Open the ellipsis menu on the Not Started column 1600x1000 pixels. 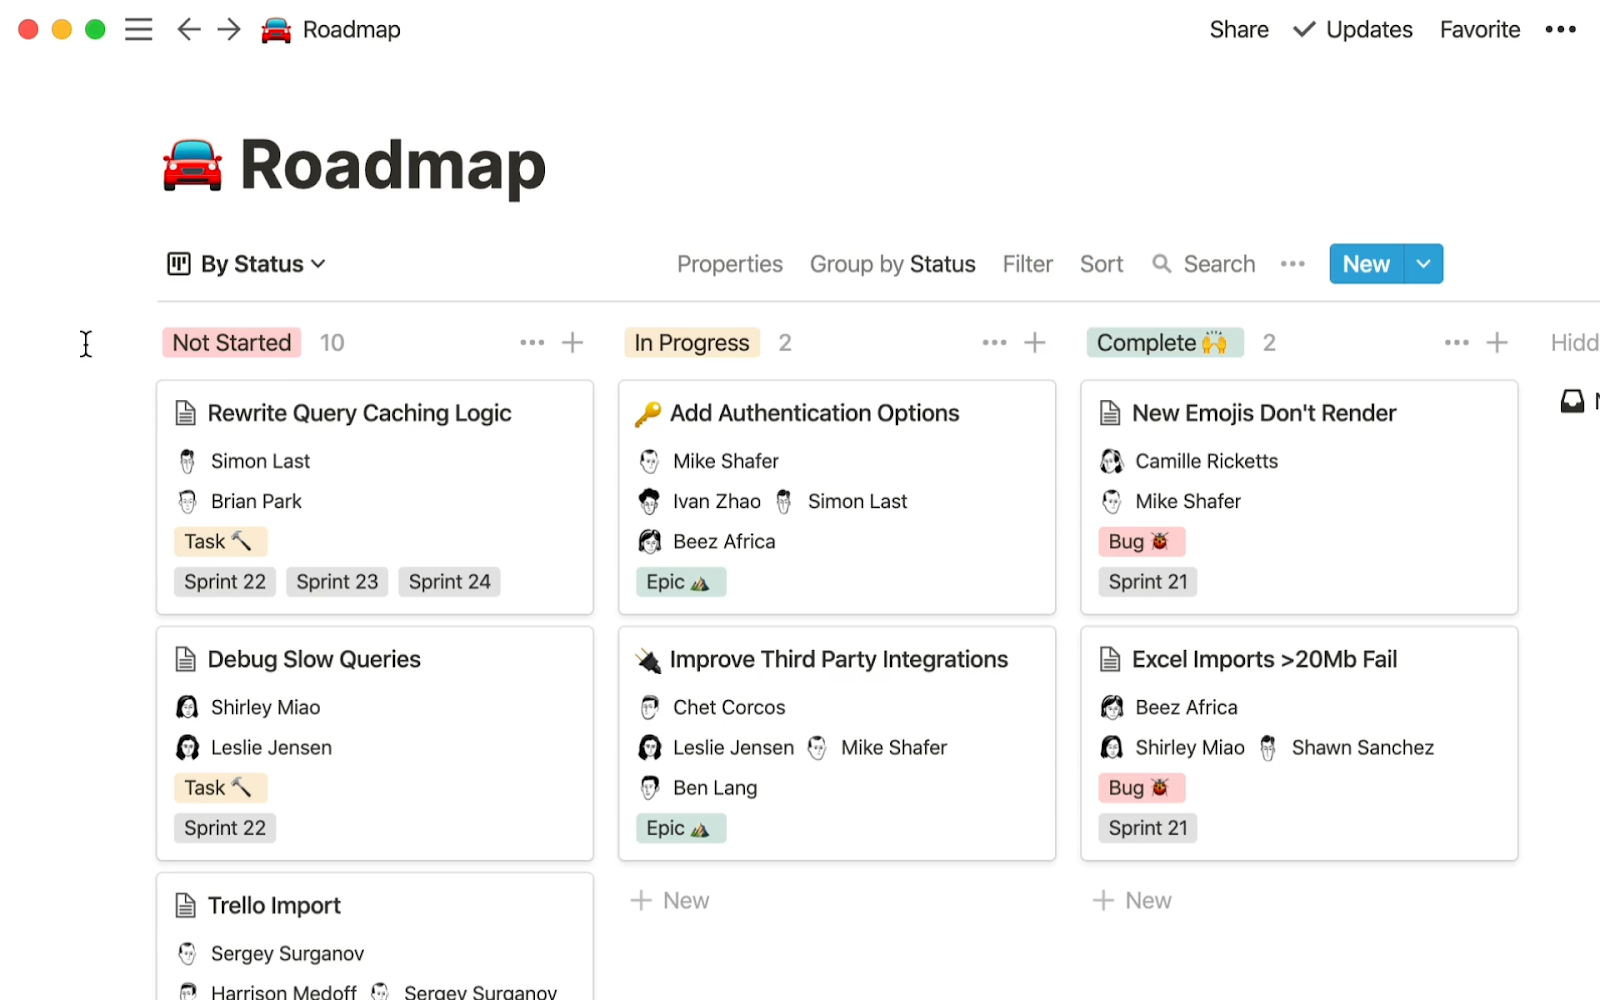pos(531,342)
